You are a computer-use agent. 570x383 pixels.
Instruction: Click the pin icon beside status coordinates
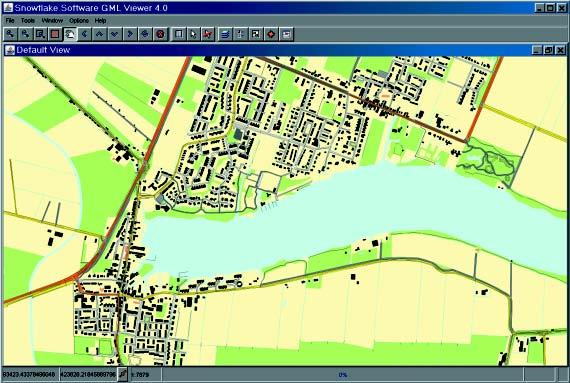coord(123,375)
